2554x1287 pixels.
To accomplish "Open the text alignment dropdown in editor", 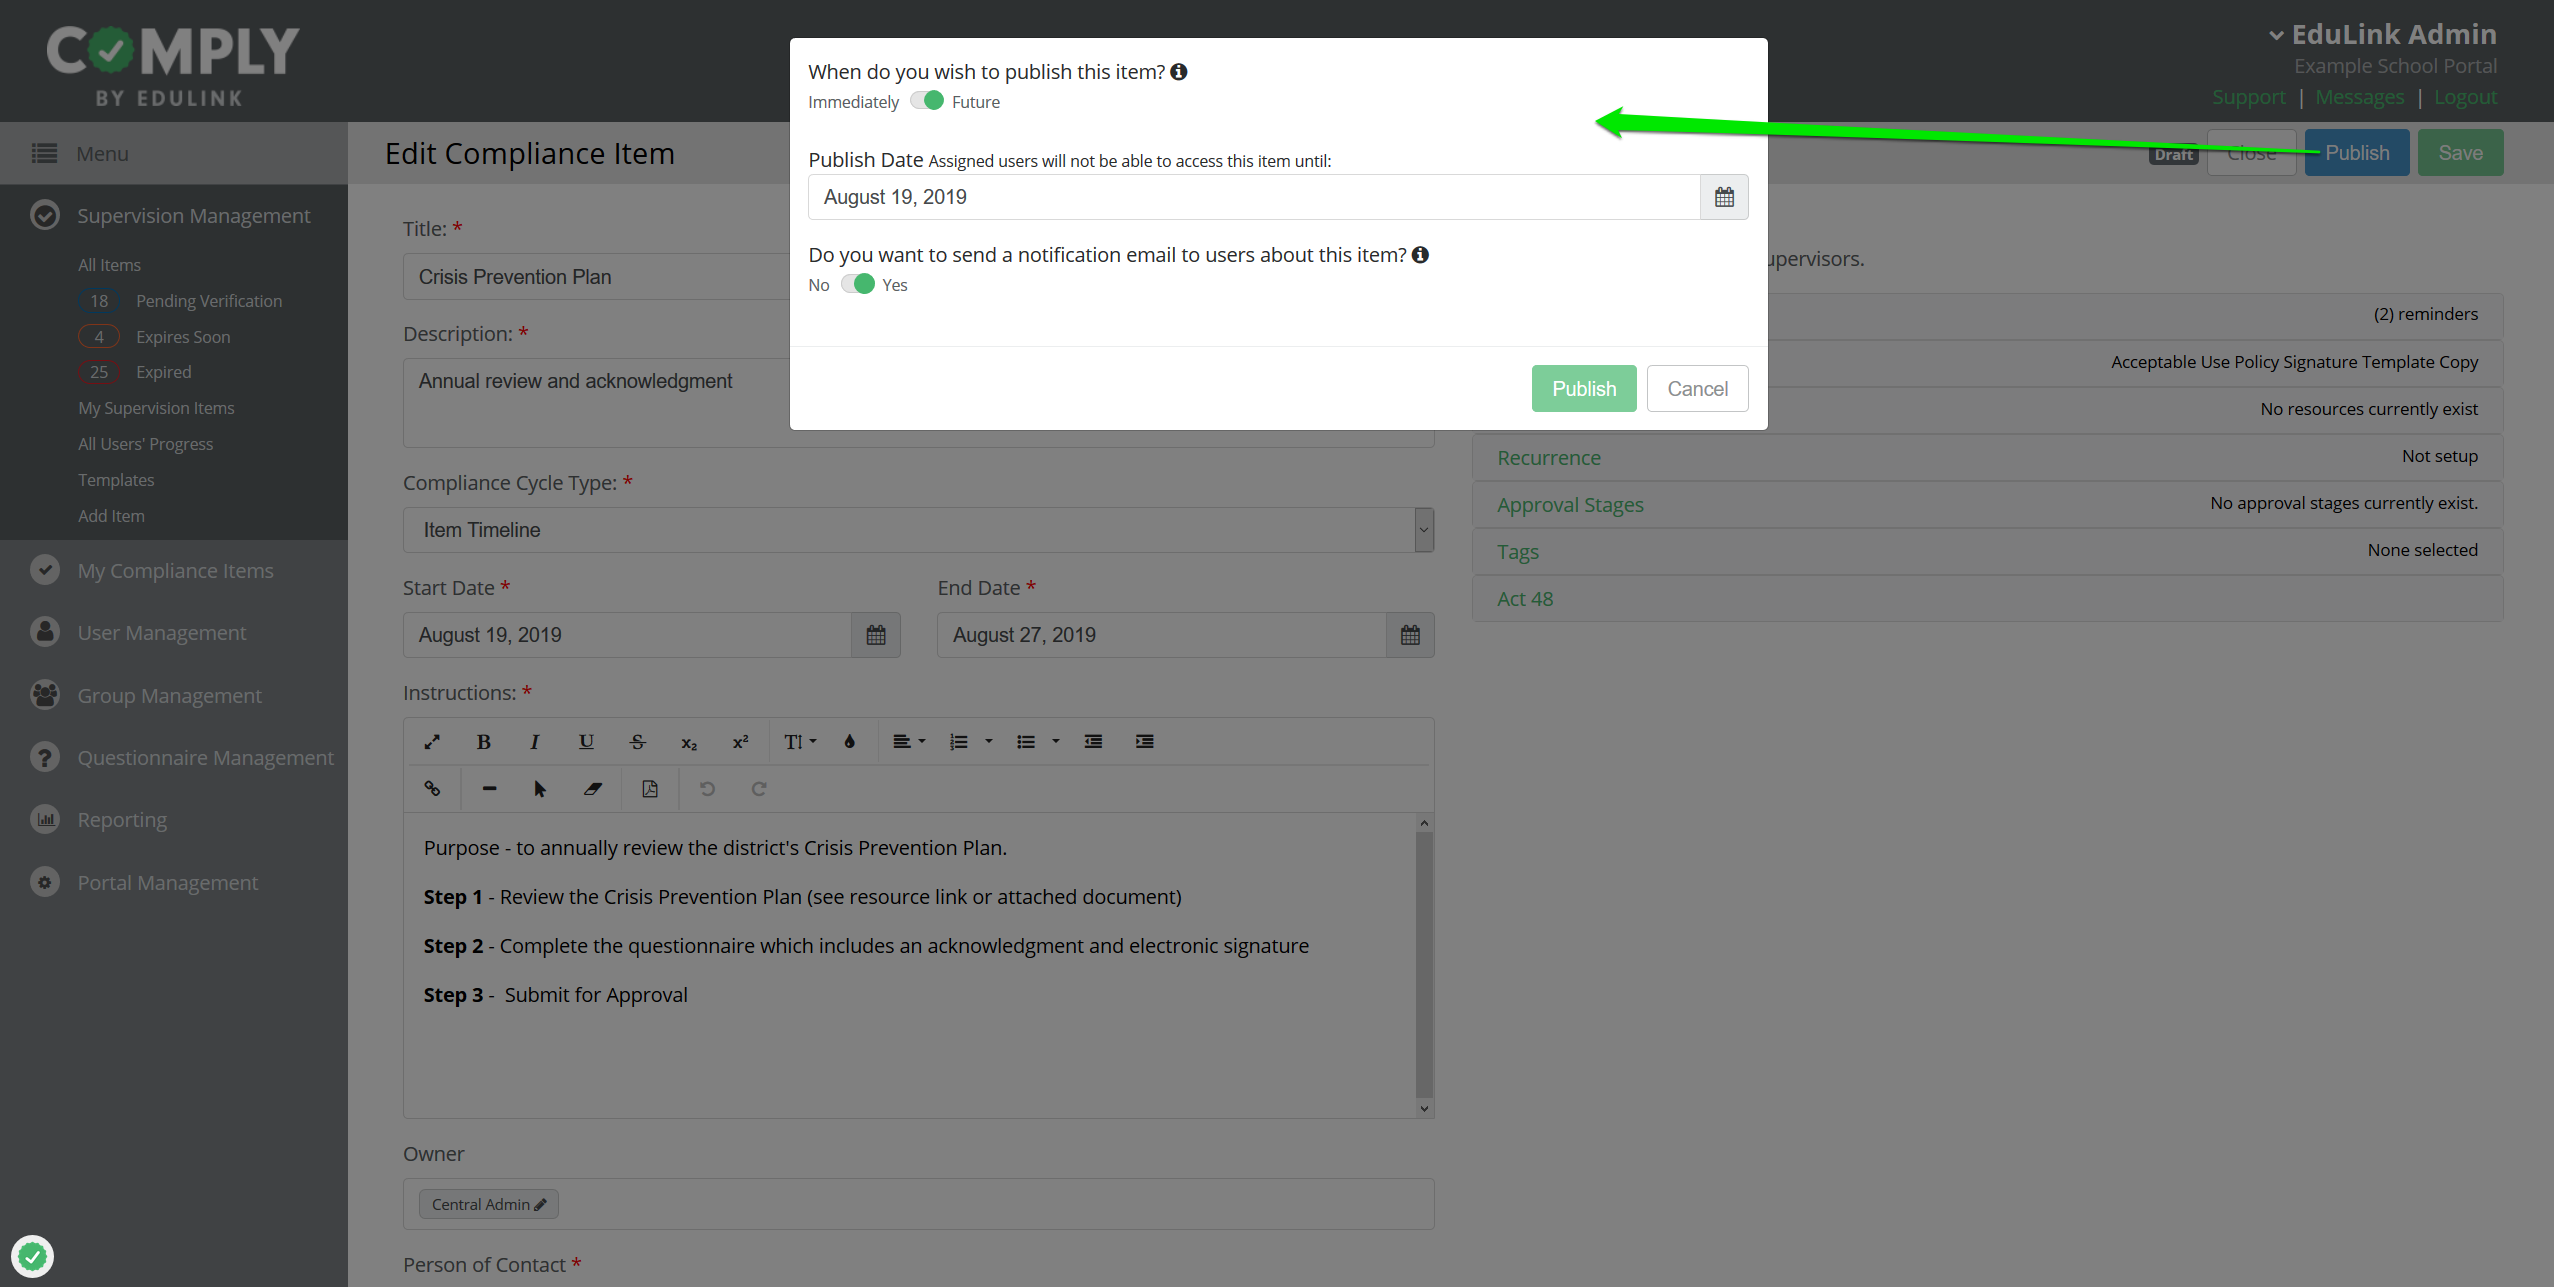I will point(908,742).
